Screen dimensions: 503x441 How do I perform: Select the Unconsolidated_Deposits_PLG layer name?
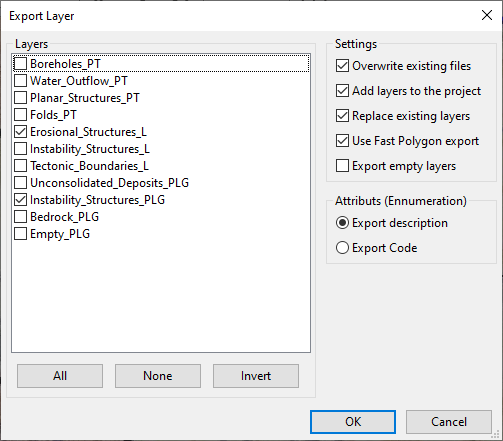coord(109,183)
